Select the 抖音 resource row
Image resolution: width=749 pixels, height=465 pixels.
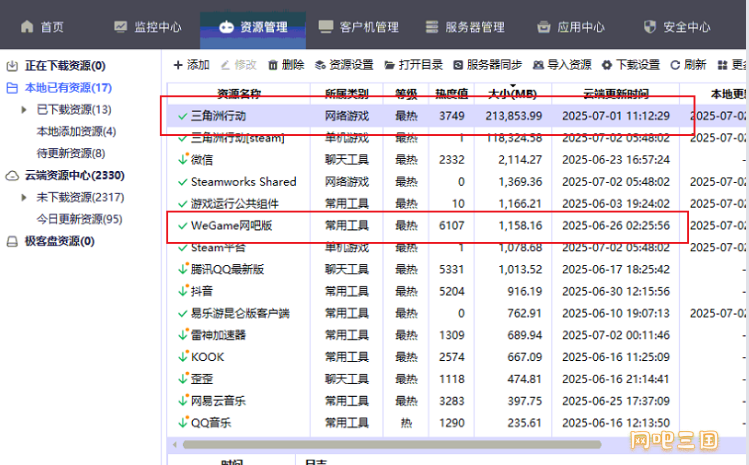[456, 291]
